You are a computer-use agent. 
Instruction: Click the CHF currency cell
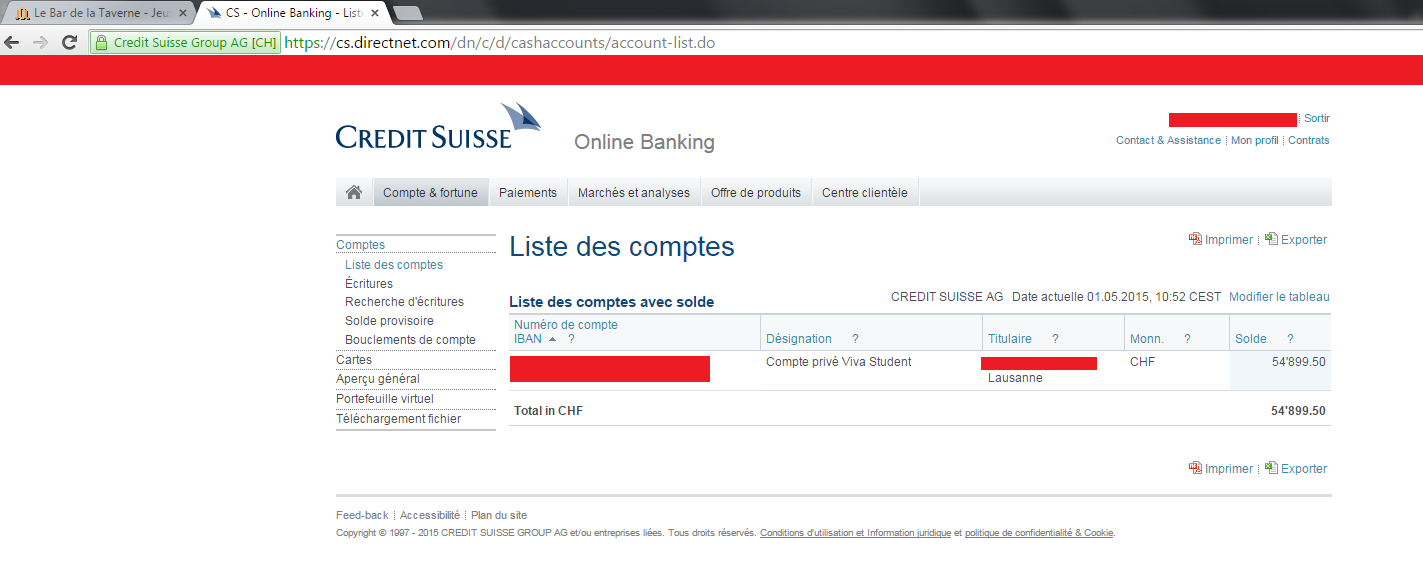[x=1142, y=362]
